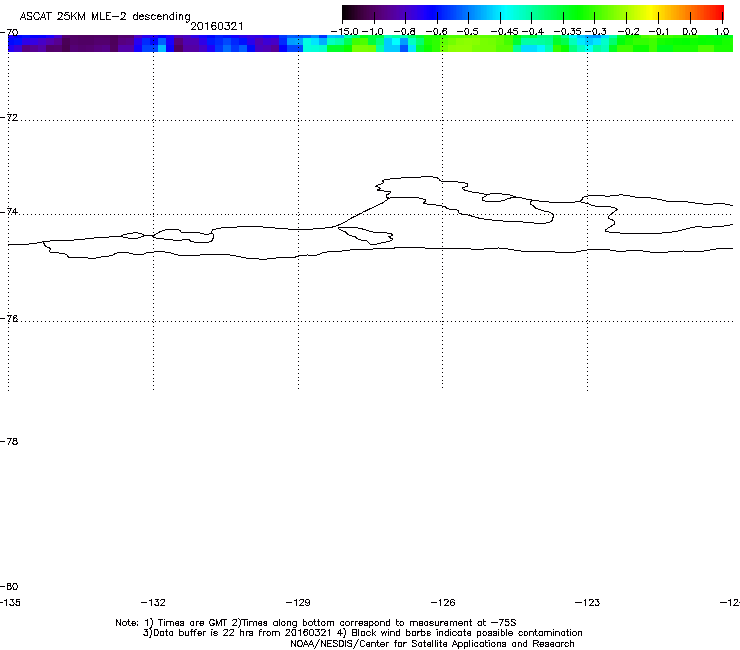Click the -0.8 color scale label
Screen dimensions: 740x650
click(404, 32)
